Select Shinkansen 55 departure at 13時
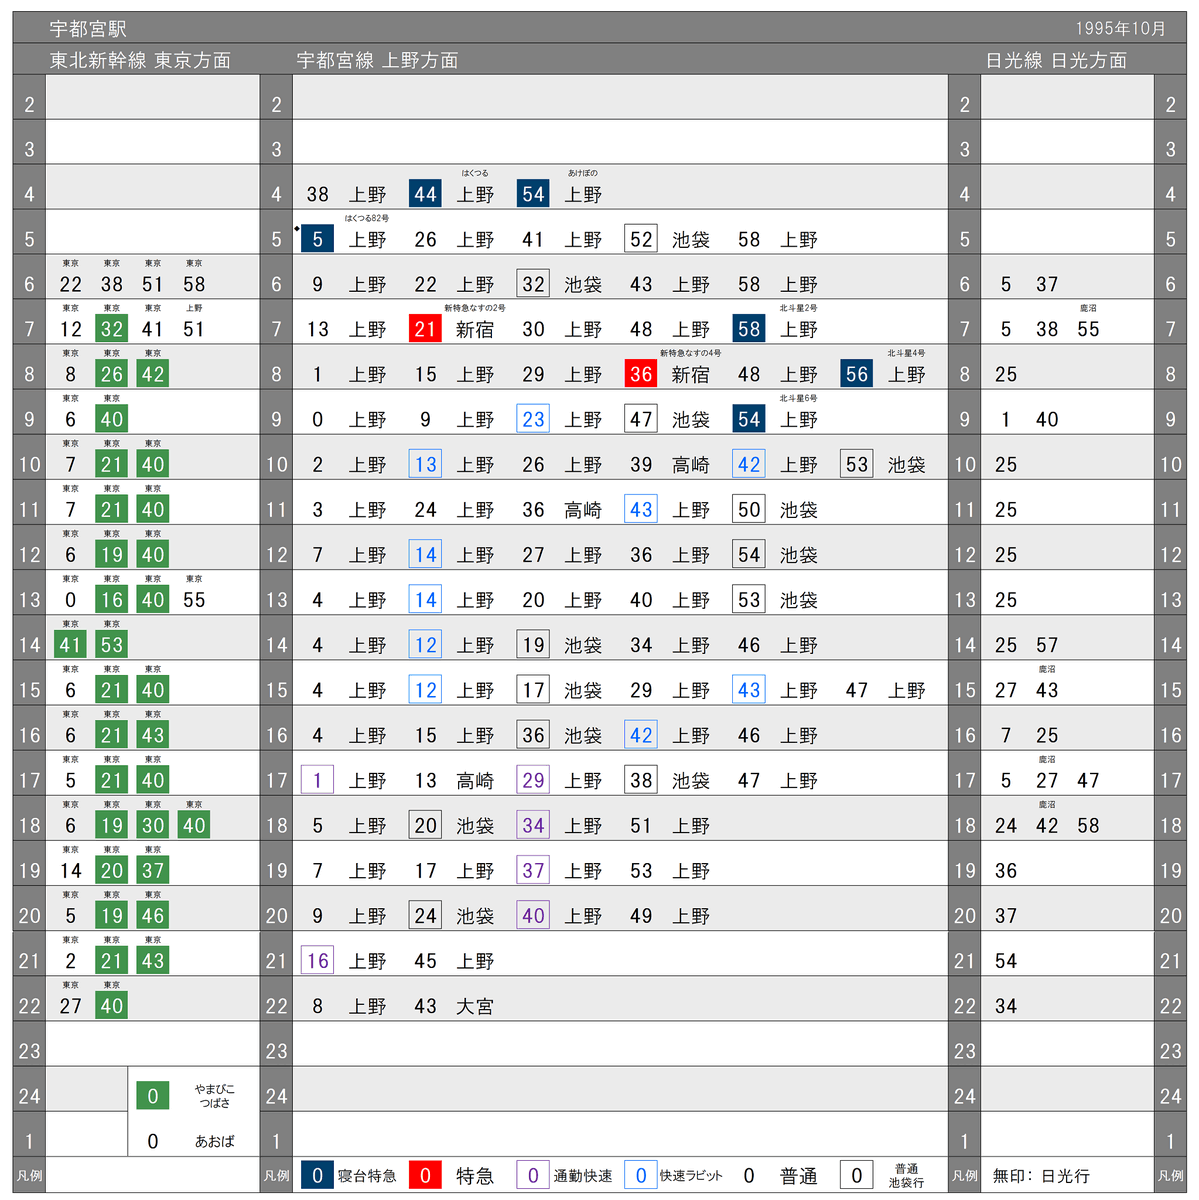Image resolution: width=1199 pixels, height=1200 pixels. click(194, 600)
